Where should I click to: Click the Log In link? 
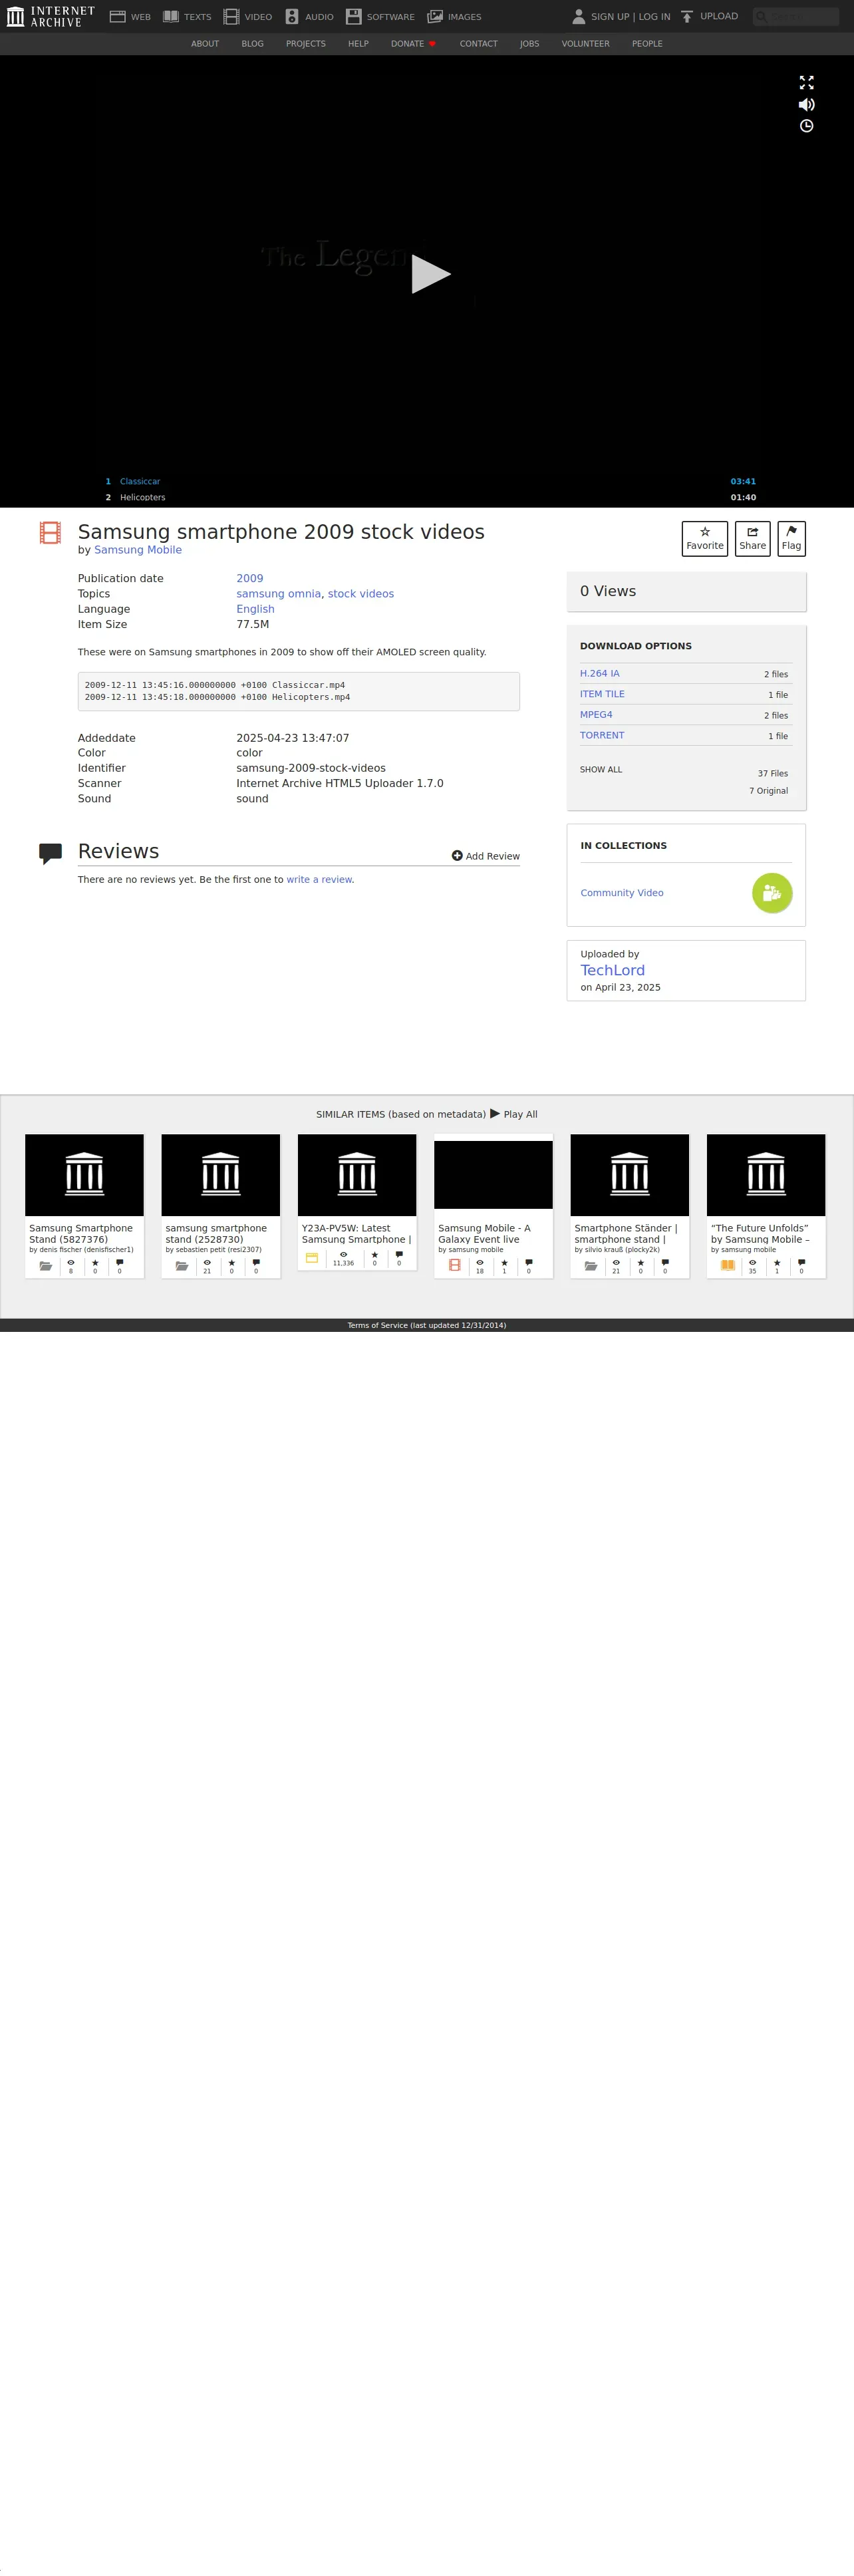654,17
